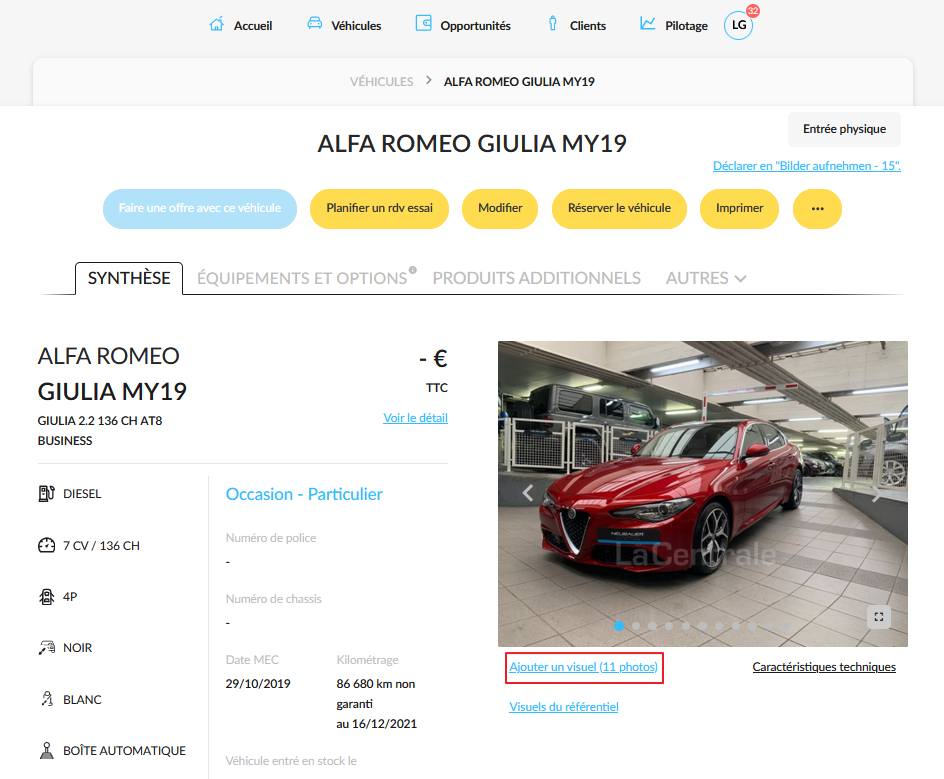The height and width of the screenshot is (779, 944).
Task: Click the paint icon beside NOIR
Action: [x=46, y=648]
